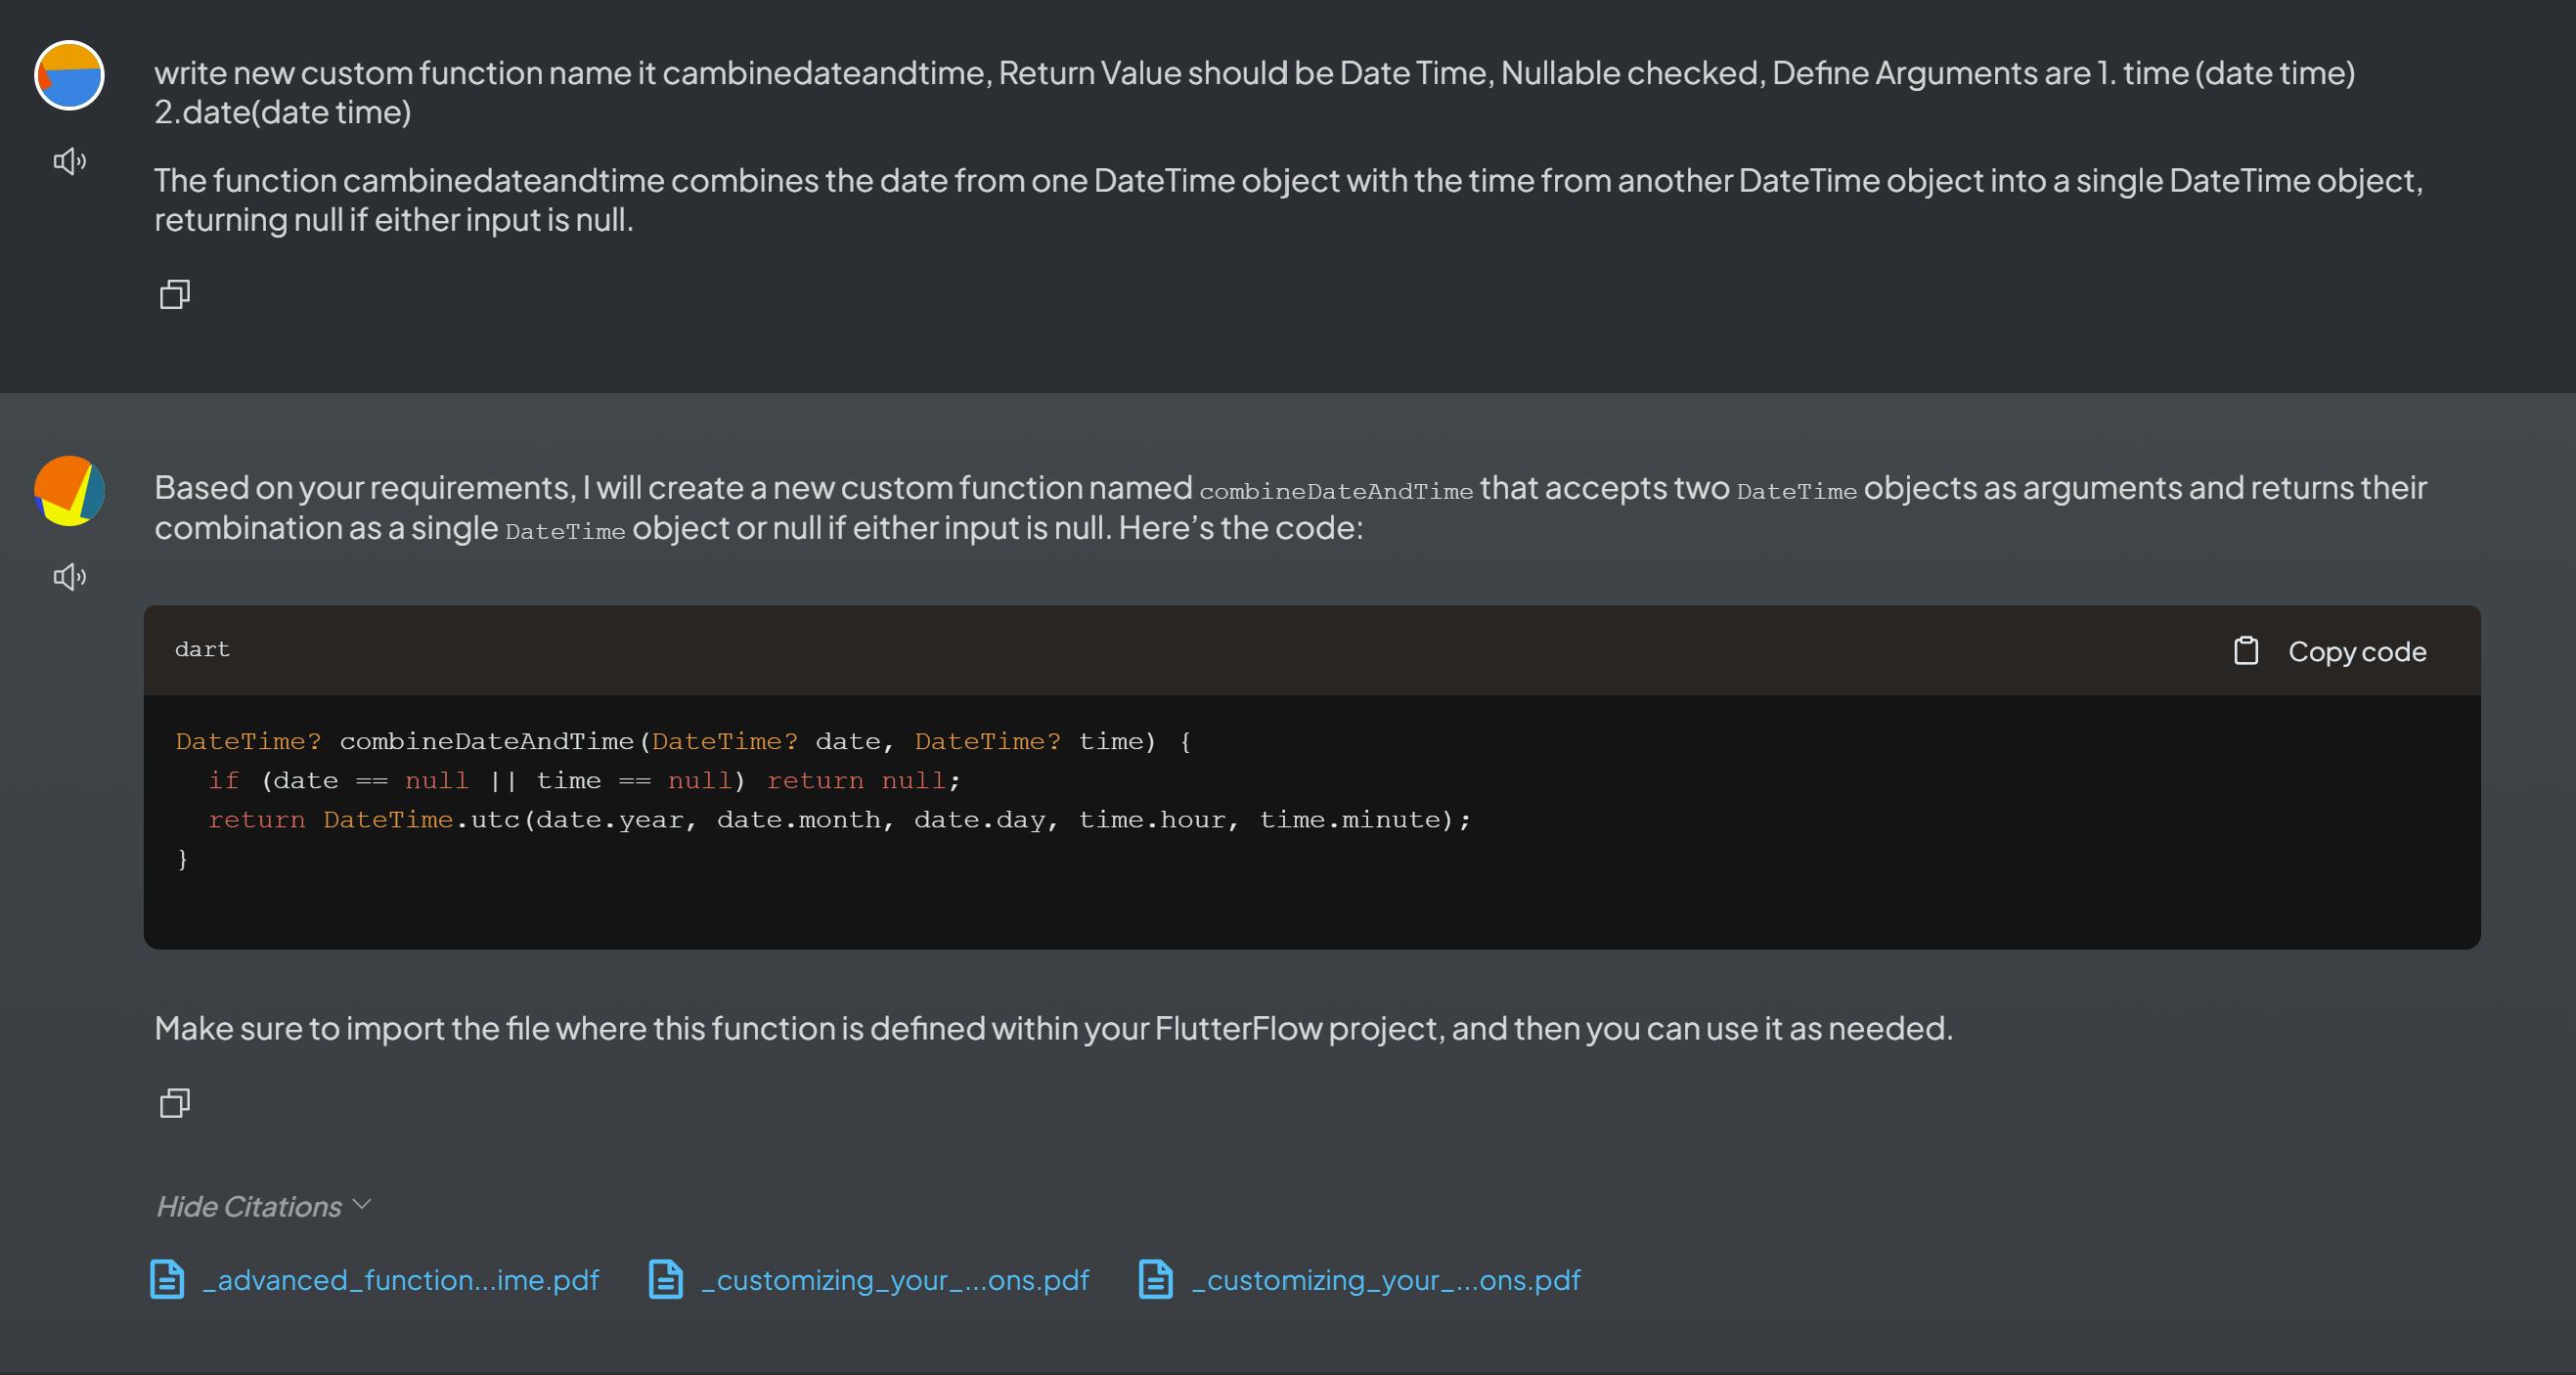
Task: Play audio for the user message
Action: tap(69, 161)
